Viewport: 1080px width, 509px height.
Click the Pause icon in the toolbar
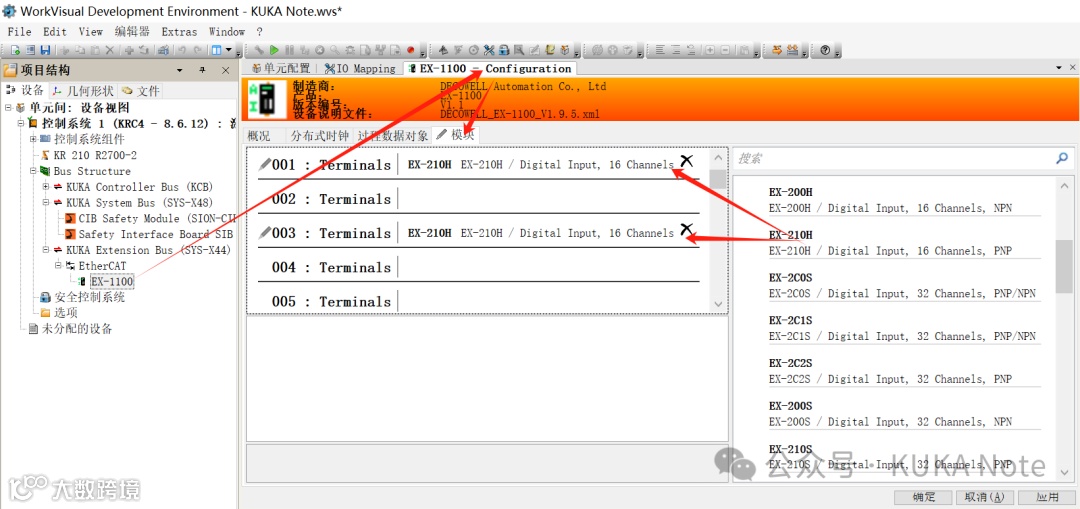click(289, 50)
